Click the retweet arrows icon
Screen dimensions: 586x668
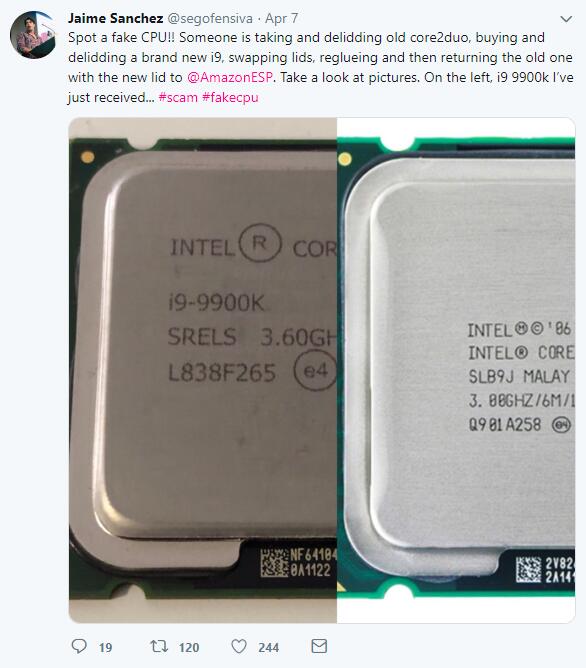coord(159,646)
